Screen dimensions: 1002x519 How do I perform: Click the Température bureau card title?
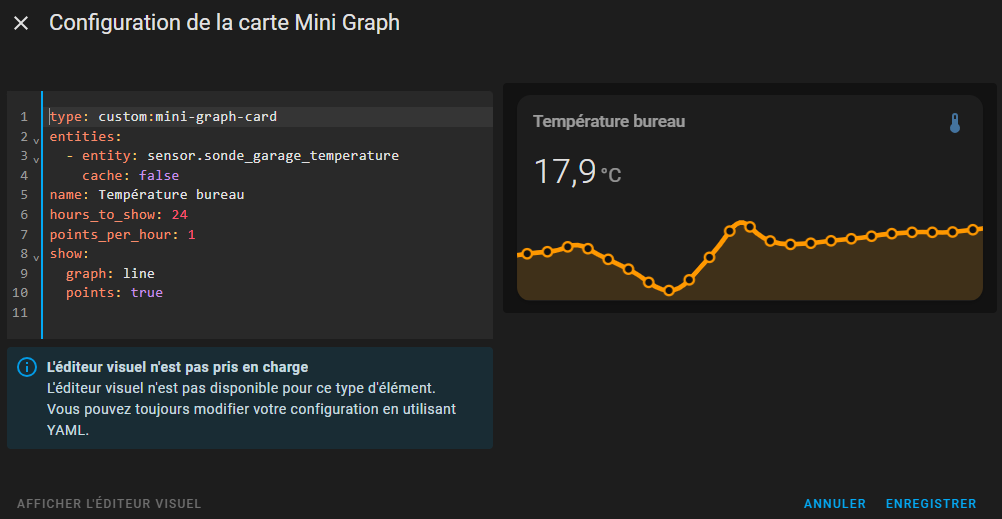pos(609,122)
